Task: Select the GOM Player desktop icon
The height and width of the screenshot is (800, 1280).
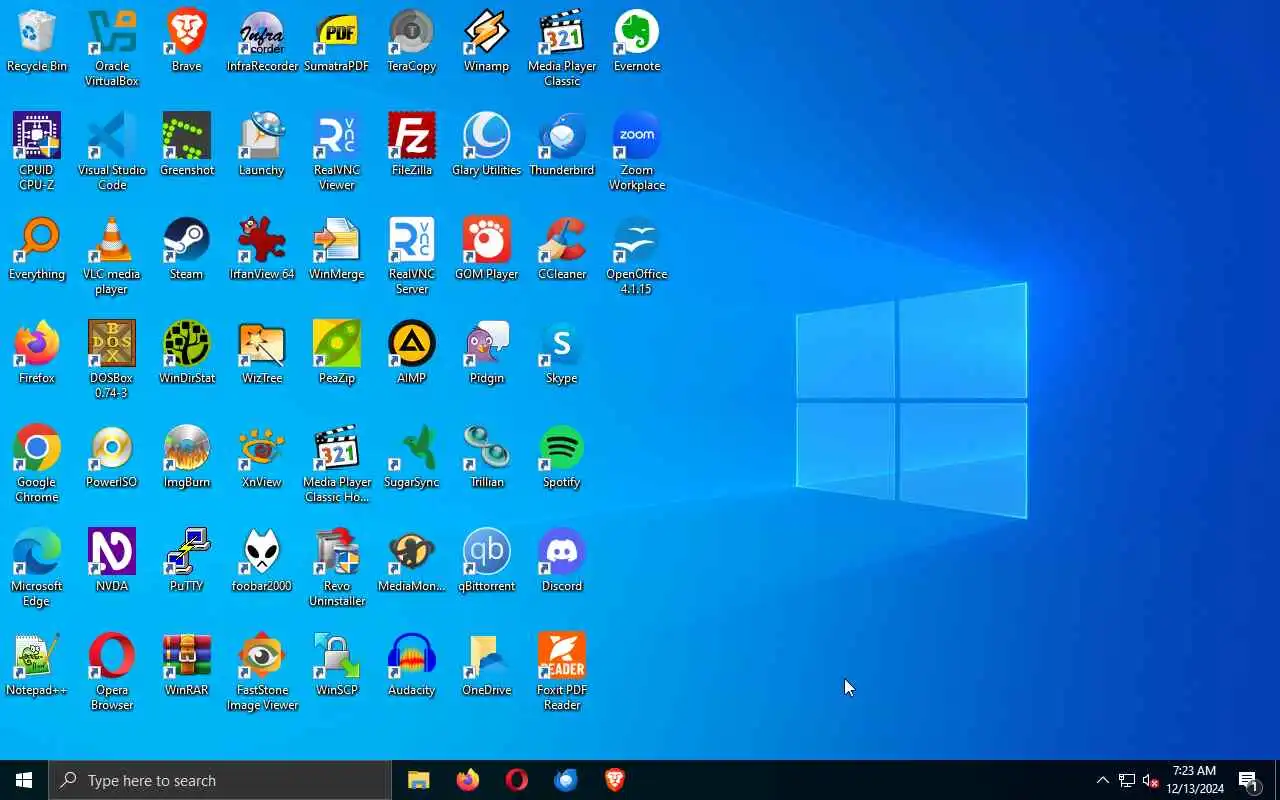Action: click(487, 250)
